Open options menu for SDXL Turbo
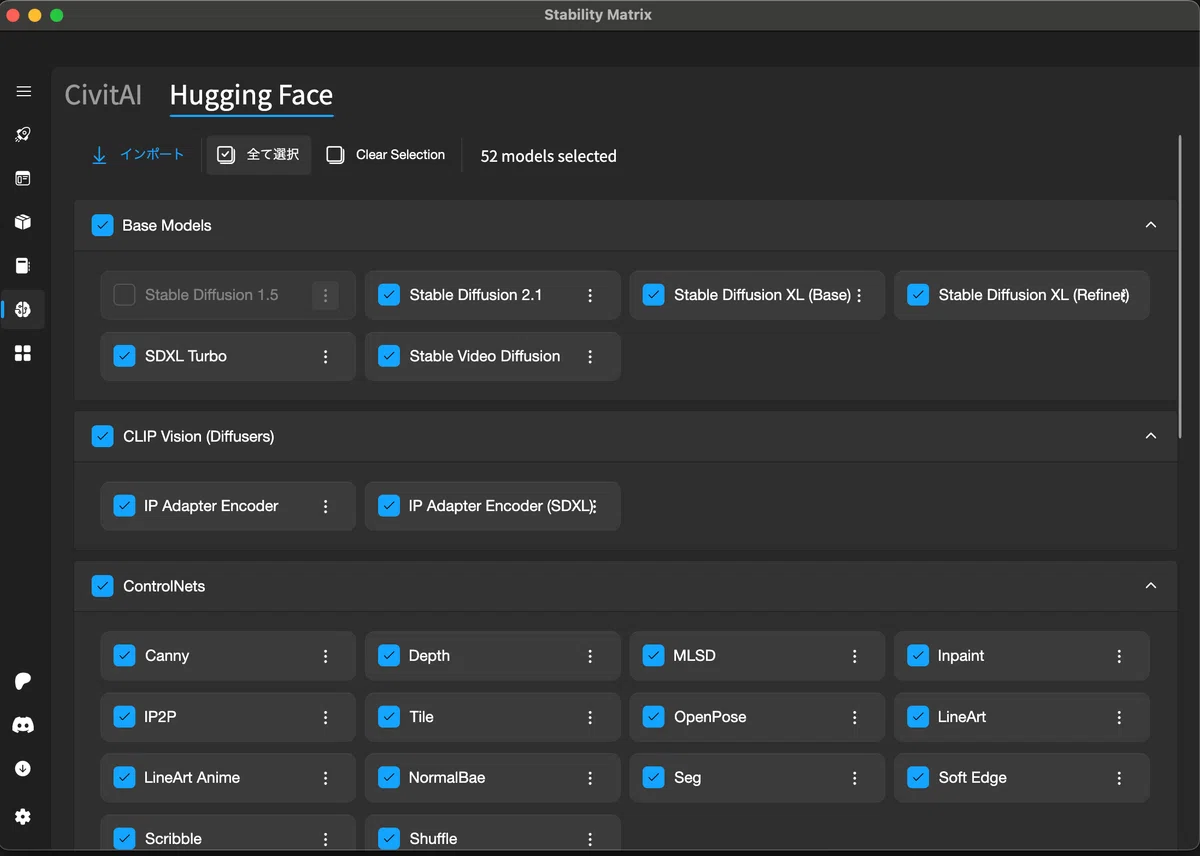 click(325, 356)
